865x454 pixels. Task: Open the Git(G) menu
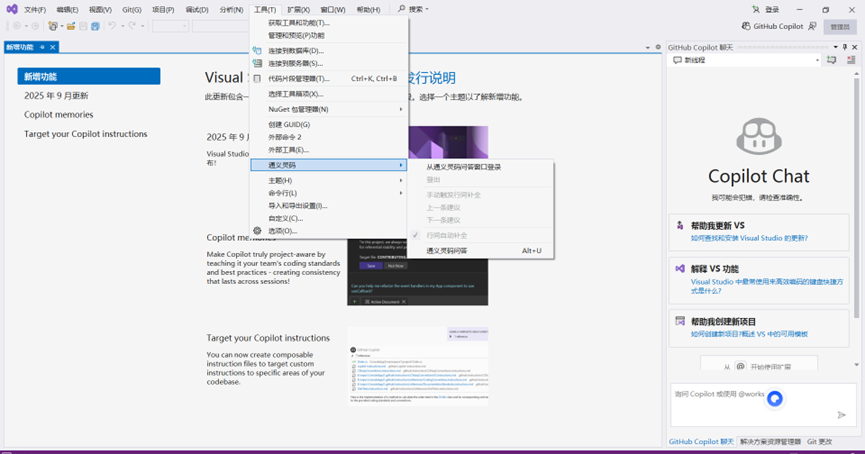point(132,9)
